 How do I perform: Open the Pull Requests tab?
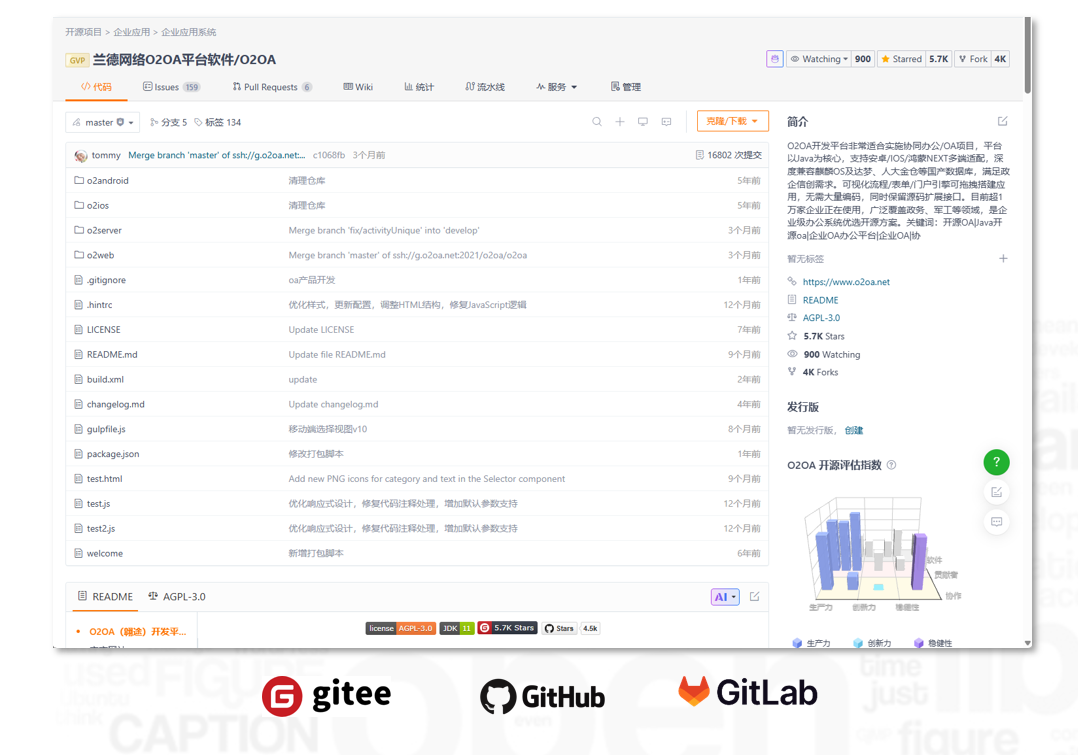[x=271, y=87]
